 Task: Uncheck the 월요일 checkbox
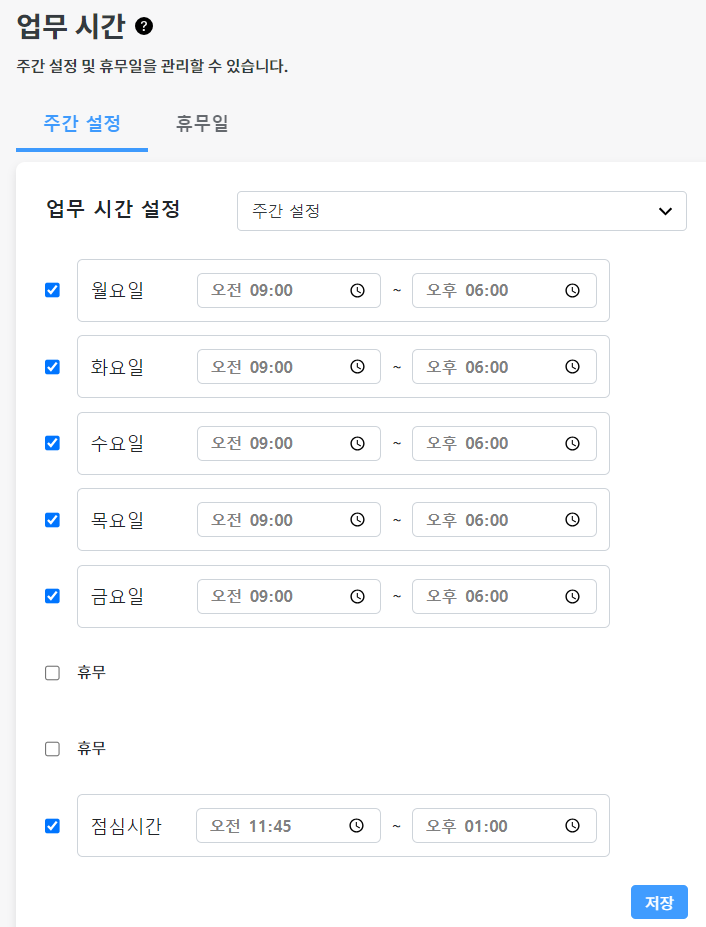coord(52,290)
